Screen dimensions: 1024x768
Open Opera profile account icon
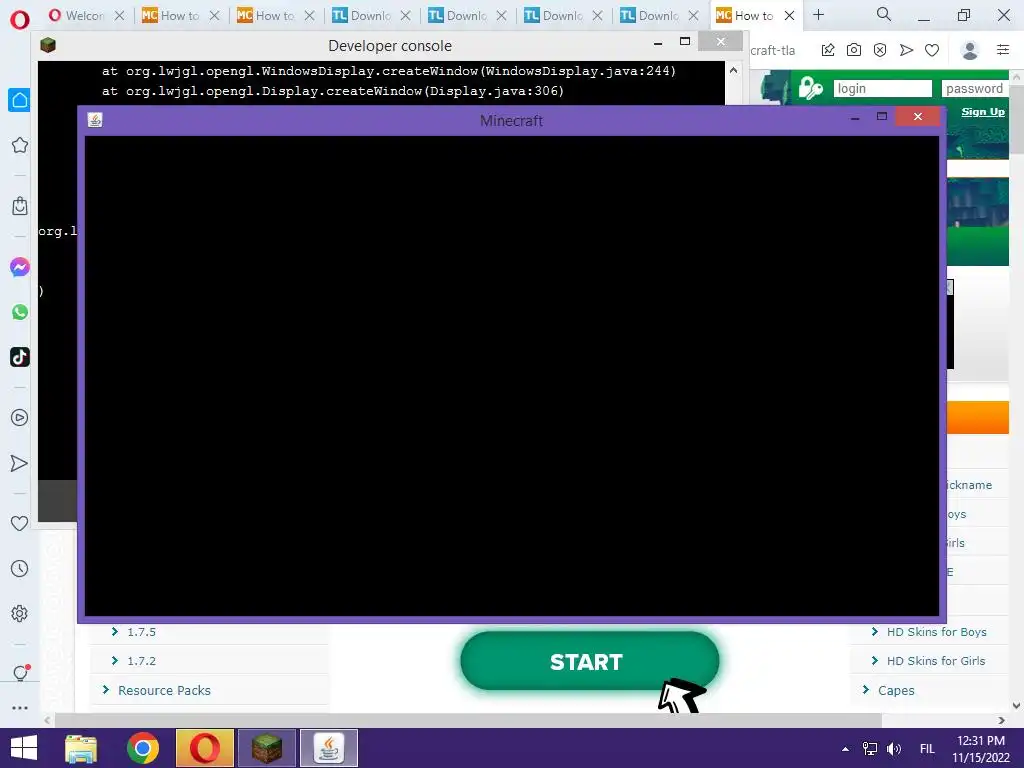tap(970, 50)
